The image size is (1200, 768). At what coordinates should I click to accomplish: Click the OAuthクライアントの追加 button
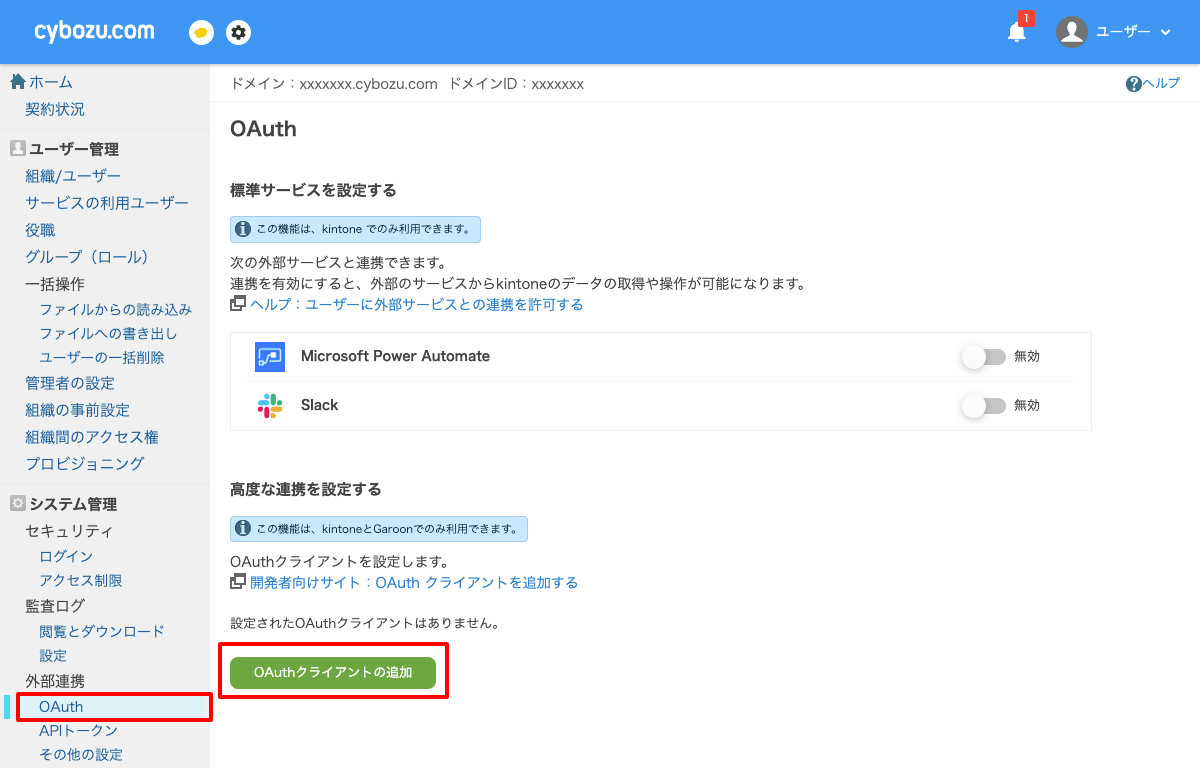tap(333, 673)
